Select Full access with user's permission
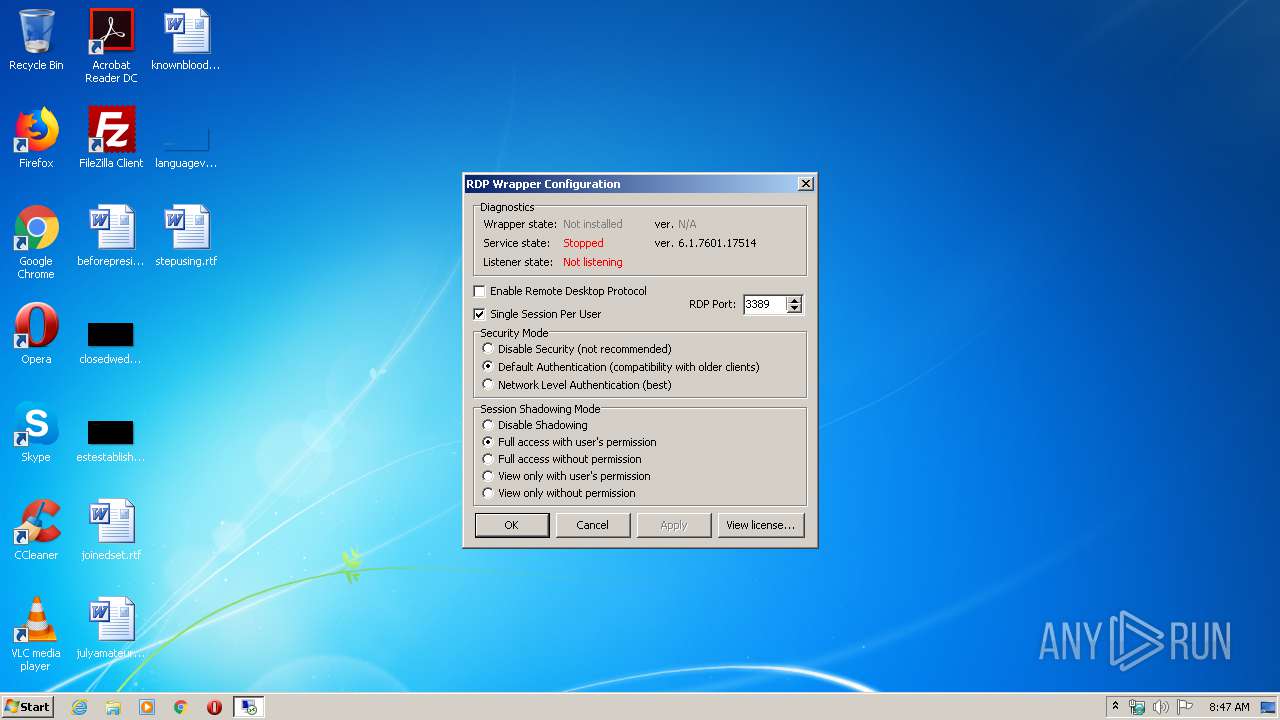This screenshot has height=720, width=1280. [488, 442]
